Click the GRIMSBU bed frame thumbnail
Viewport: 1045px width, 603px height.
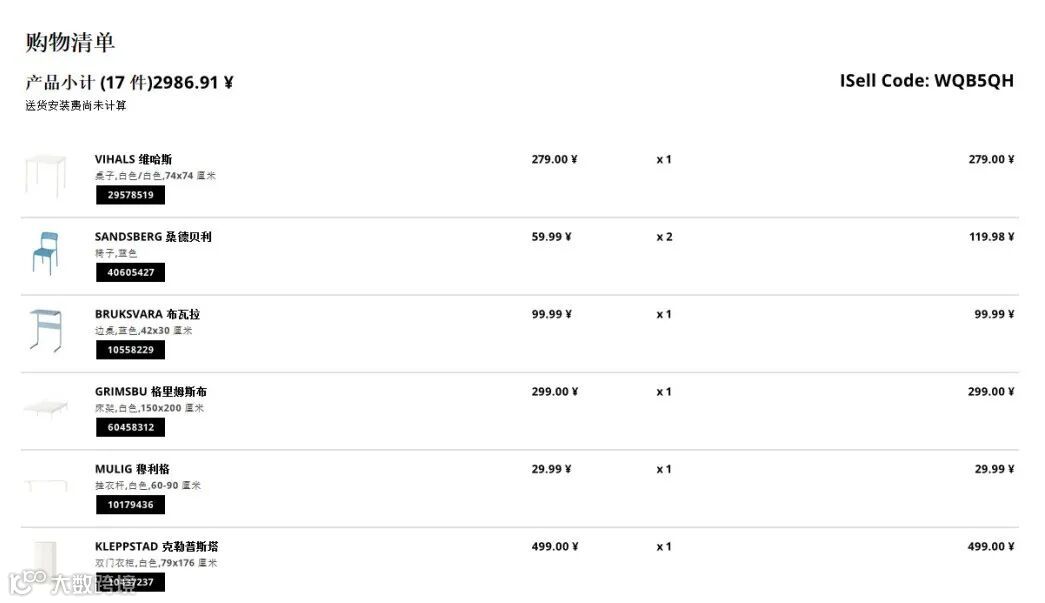pos(45,407)
